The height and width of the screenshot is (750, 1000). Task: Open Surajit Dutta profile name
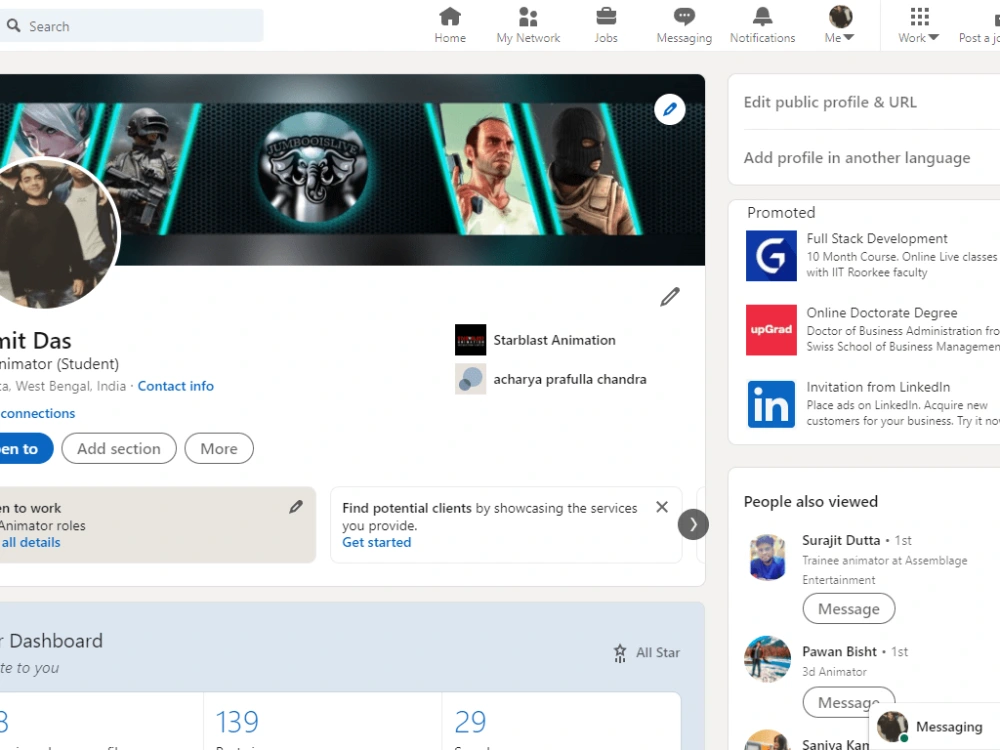(841, 540)
